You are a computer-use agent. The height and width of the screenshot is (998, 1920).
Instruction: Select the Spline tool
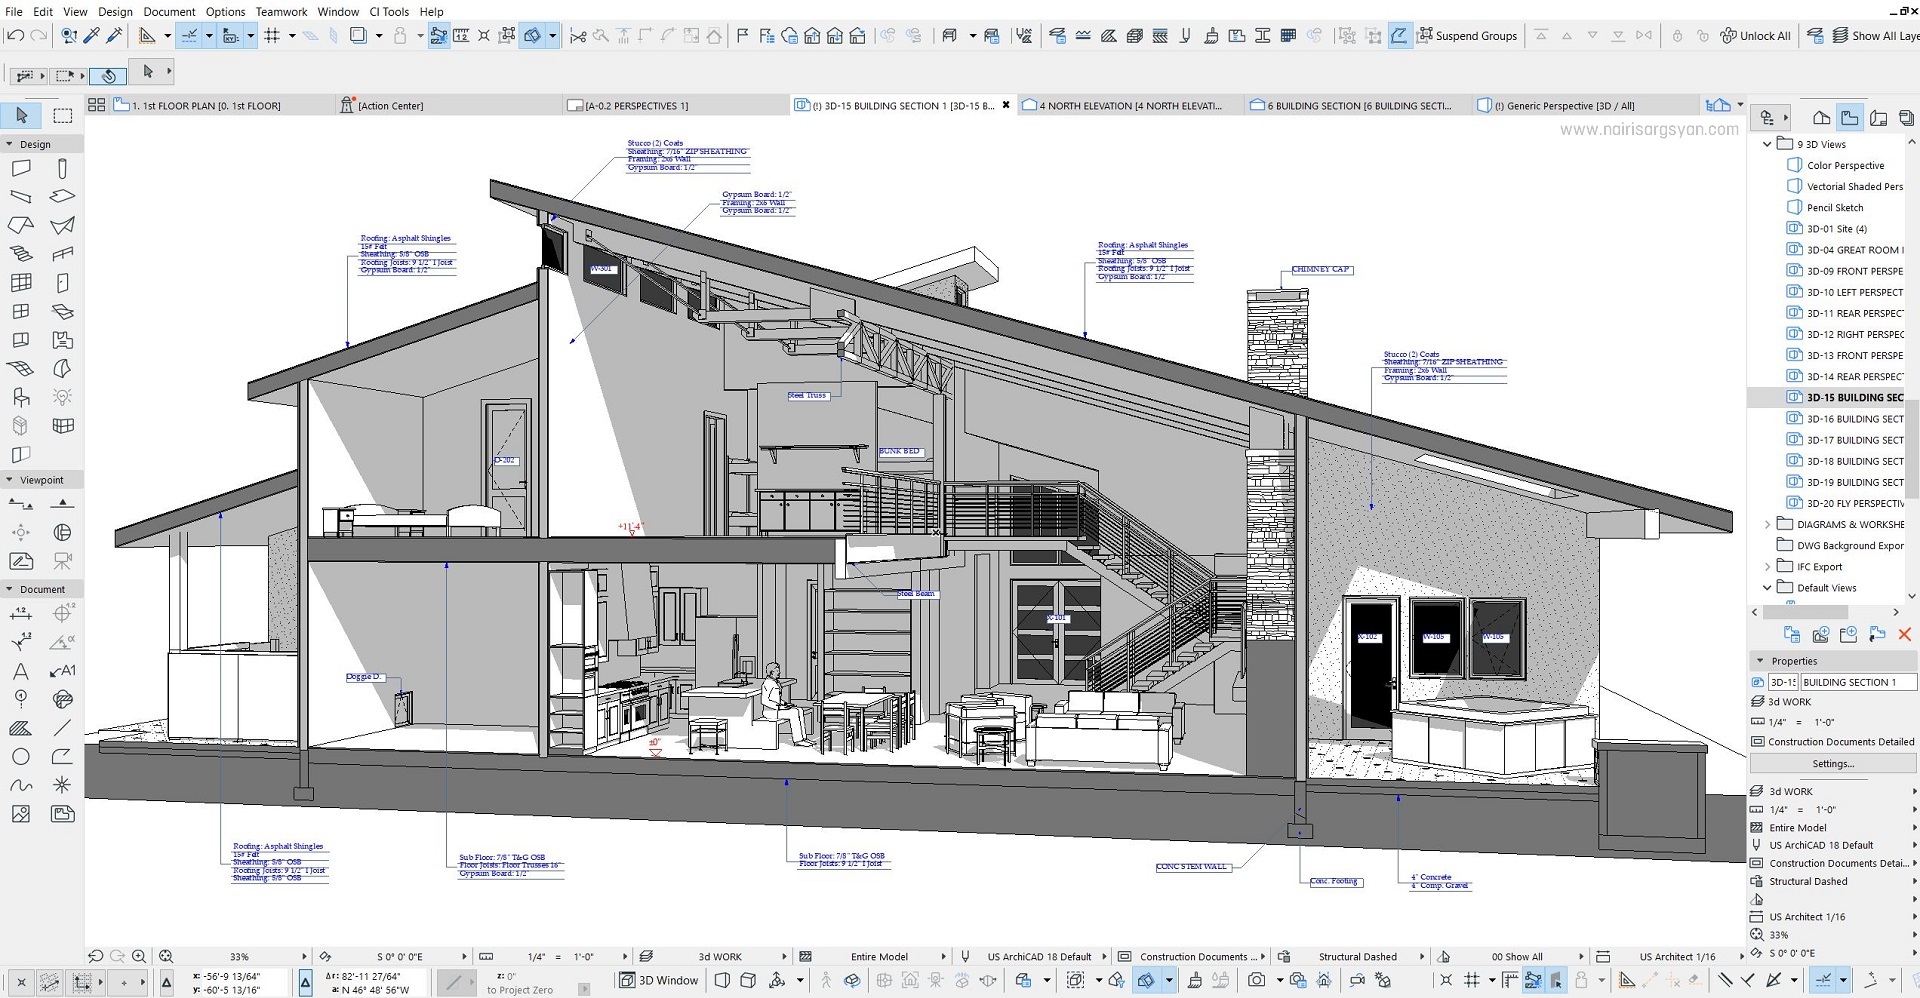(21, 785)
